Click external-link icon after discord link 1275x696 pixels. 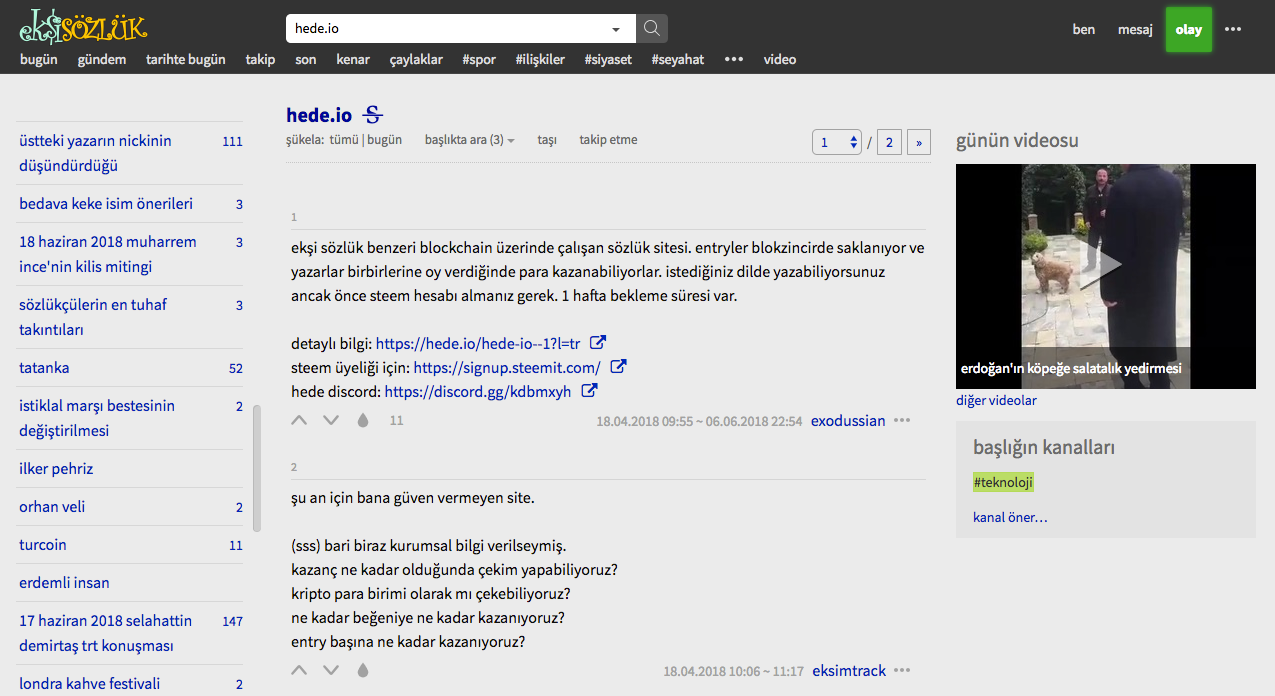point(590,390)
